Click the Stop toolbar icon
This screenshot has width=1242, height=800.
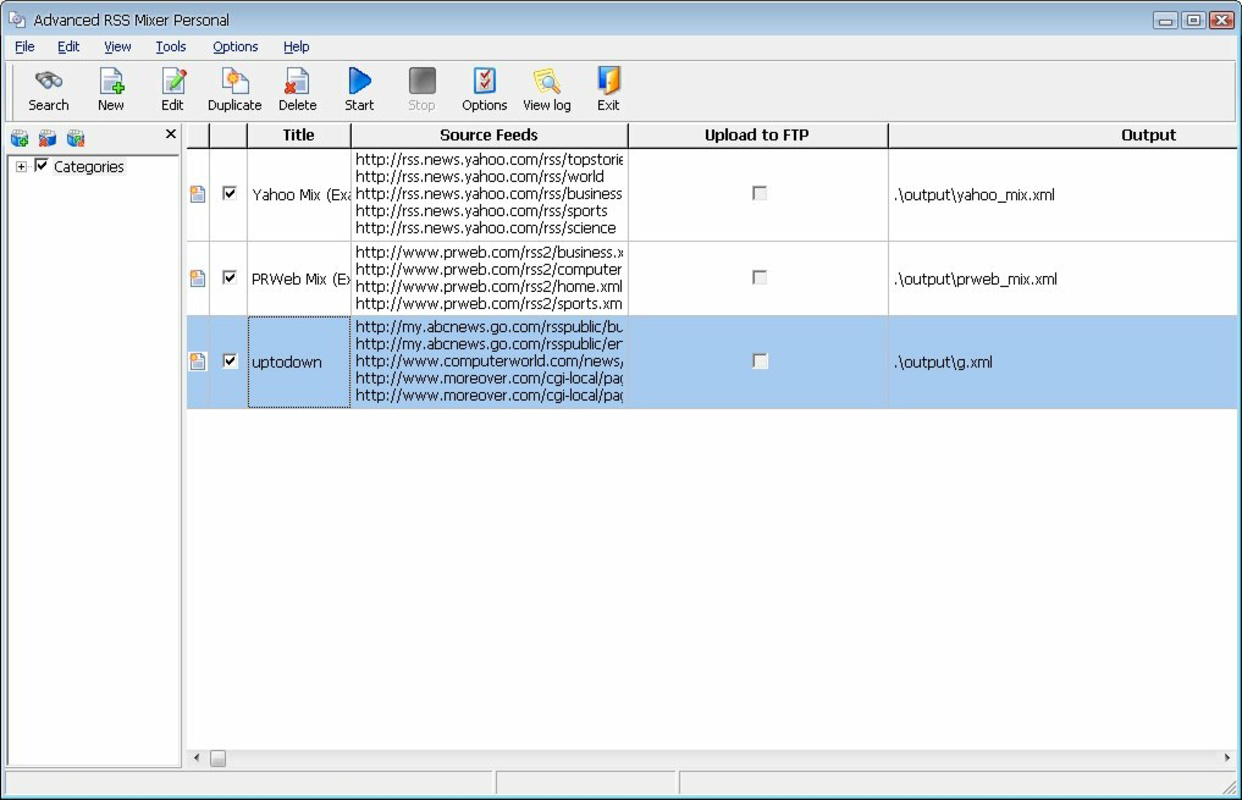[x=422, y=81]
